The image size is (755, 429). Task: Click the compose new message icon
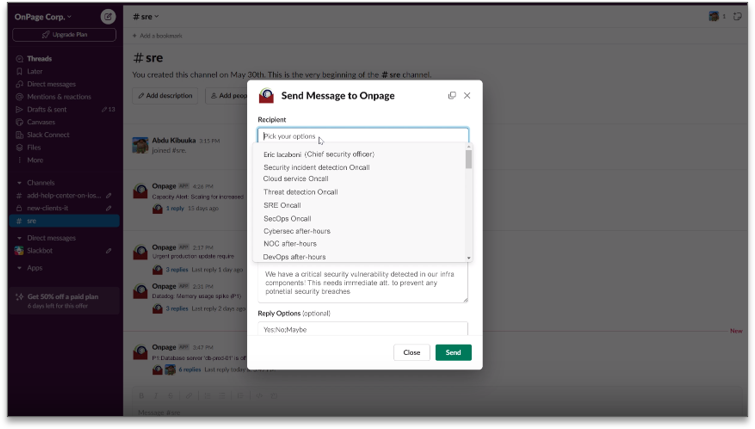[108, 17]
